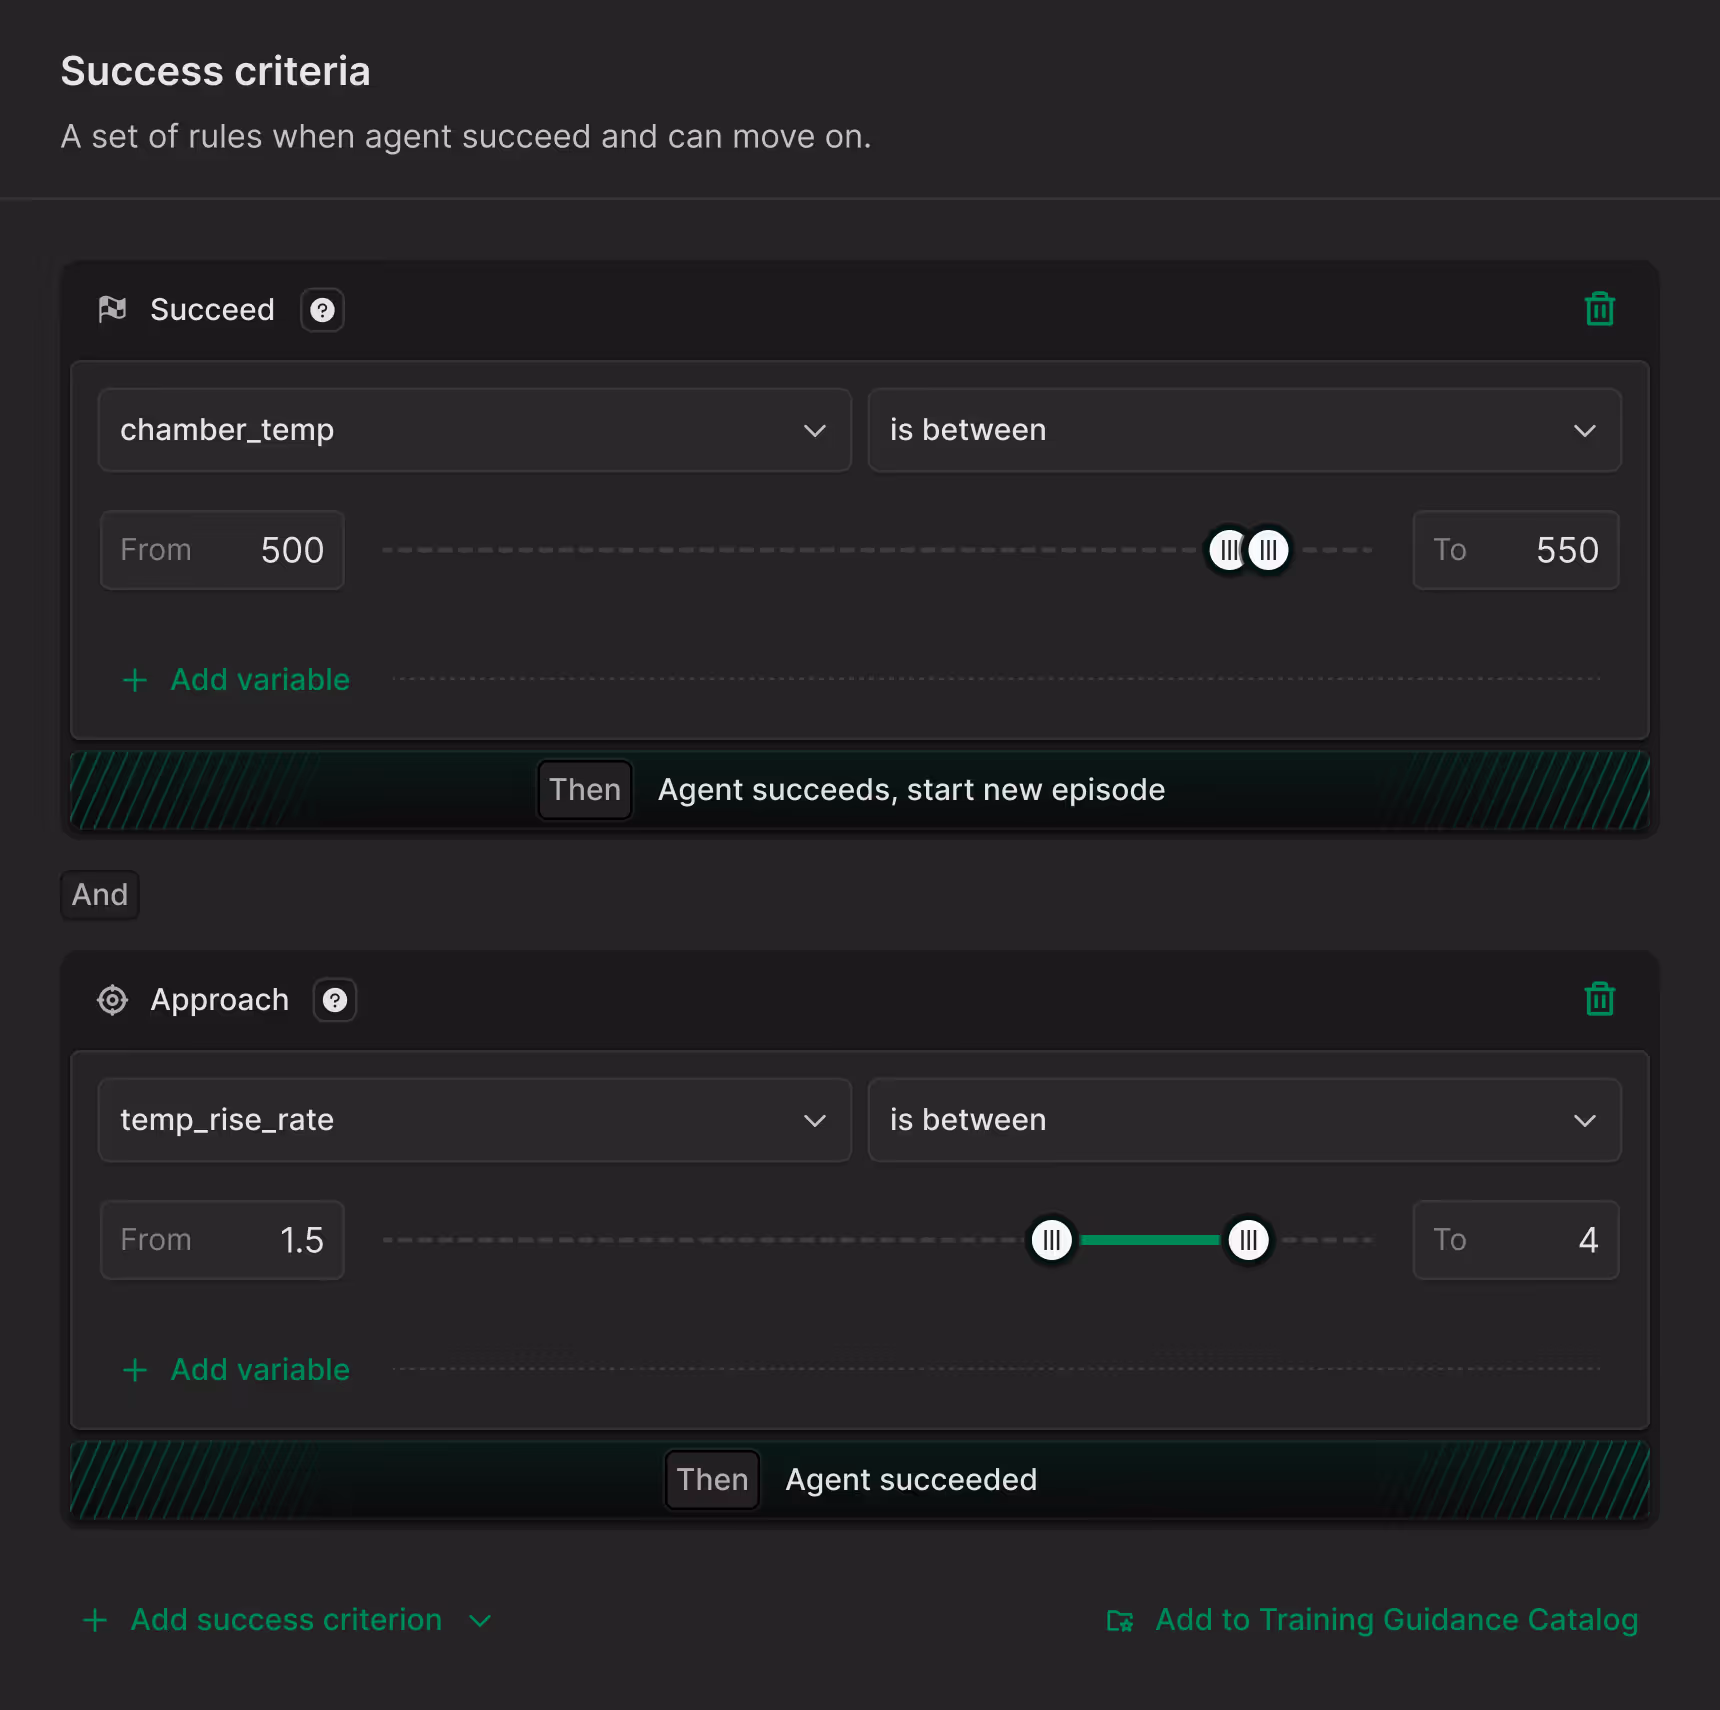Expand the Approach 'is between' condition dropdown

pyautogui.click(x=1244, y=1120)
